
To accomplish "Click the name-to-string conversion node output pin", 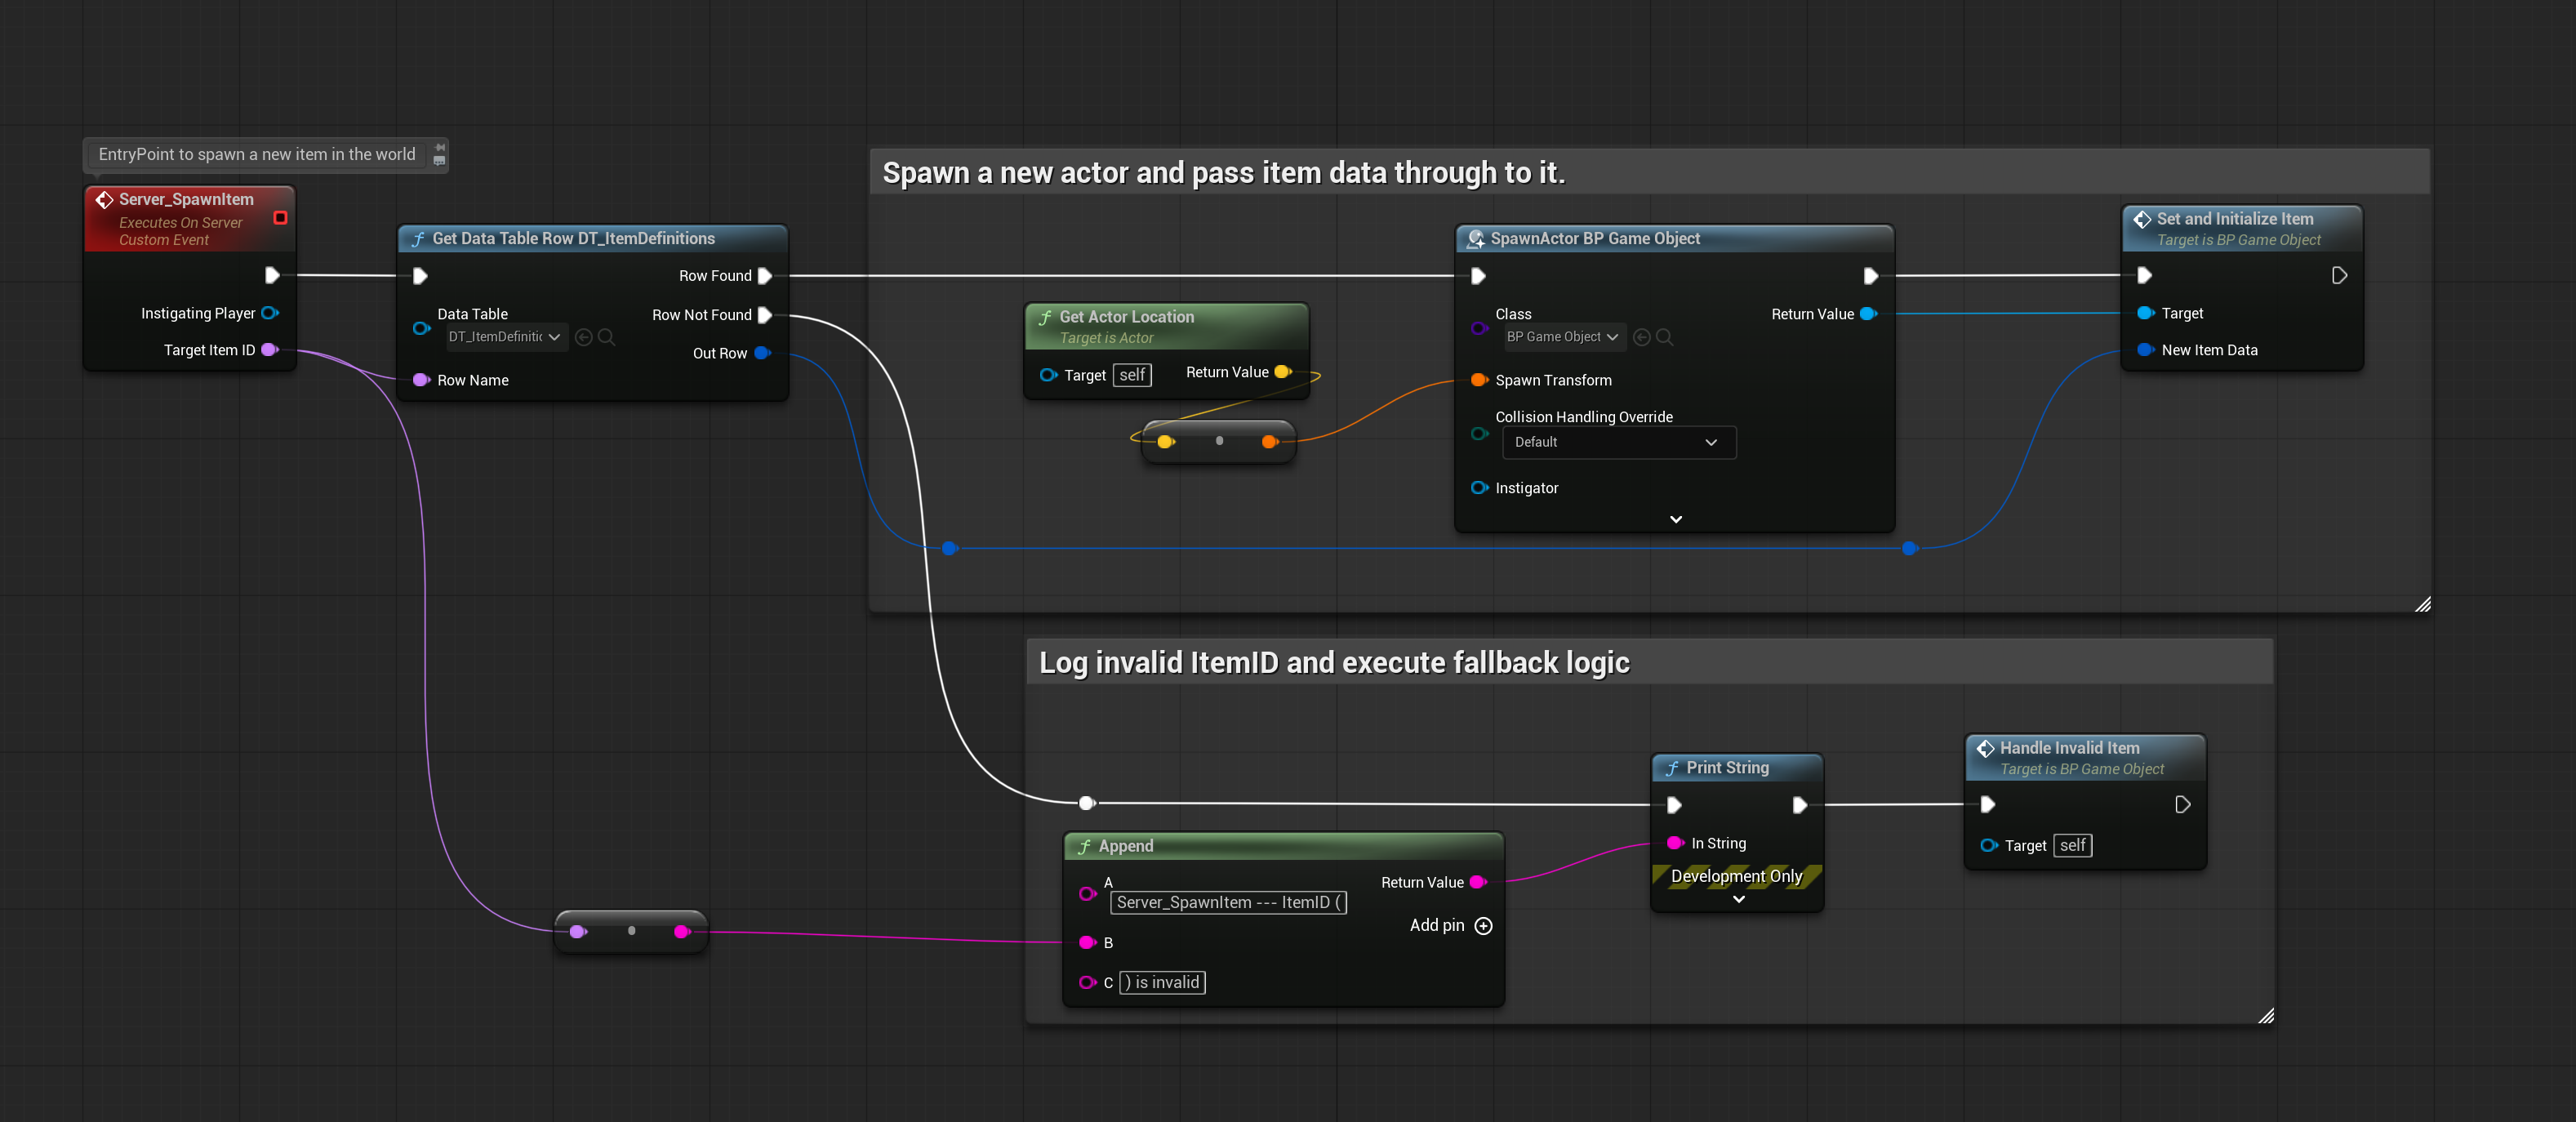I will click(683, 932).
